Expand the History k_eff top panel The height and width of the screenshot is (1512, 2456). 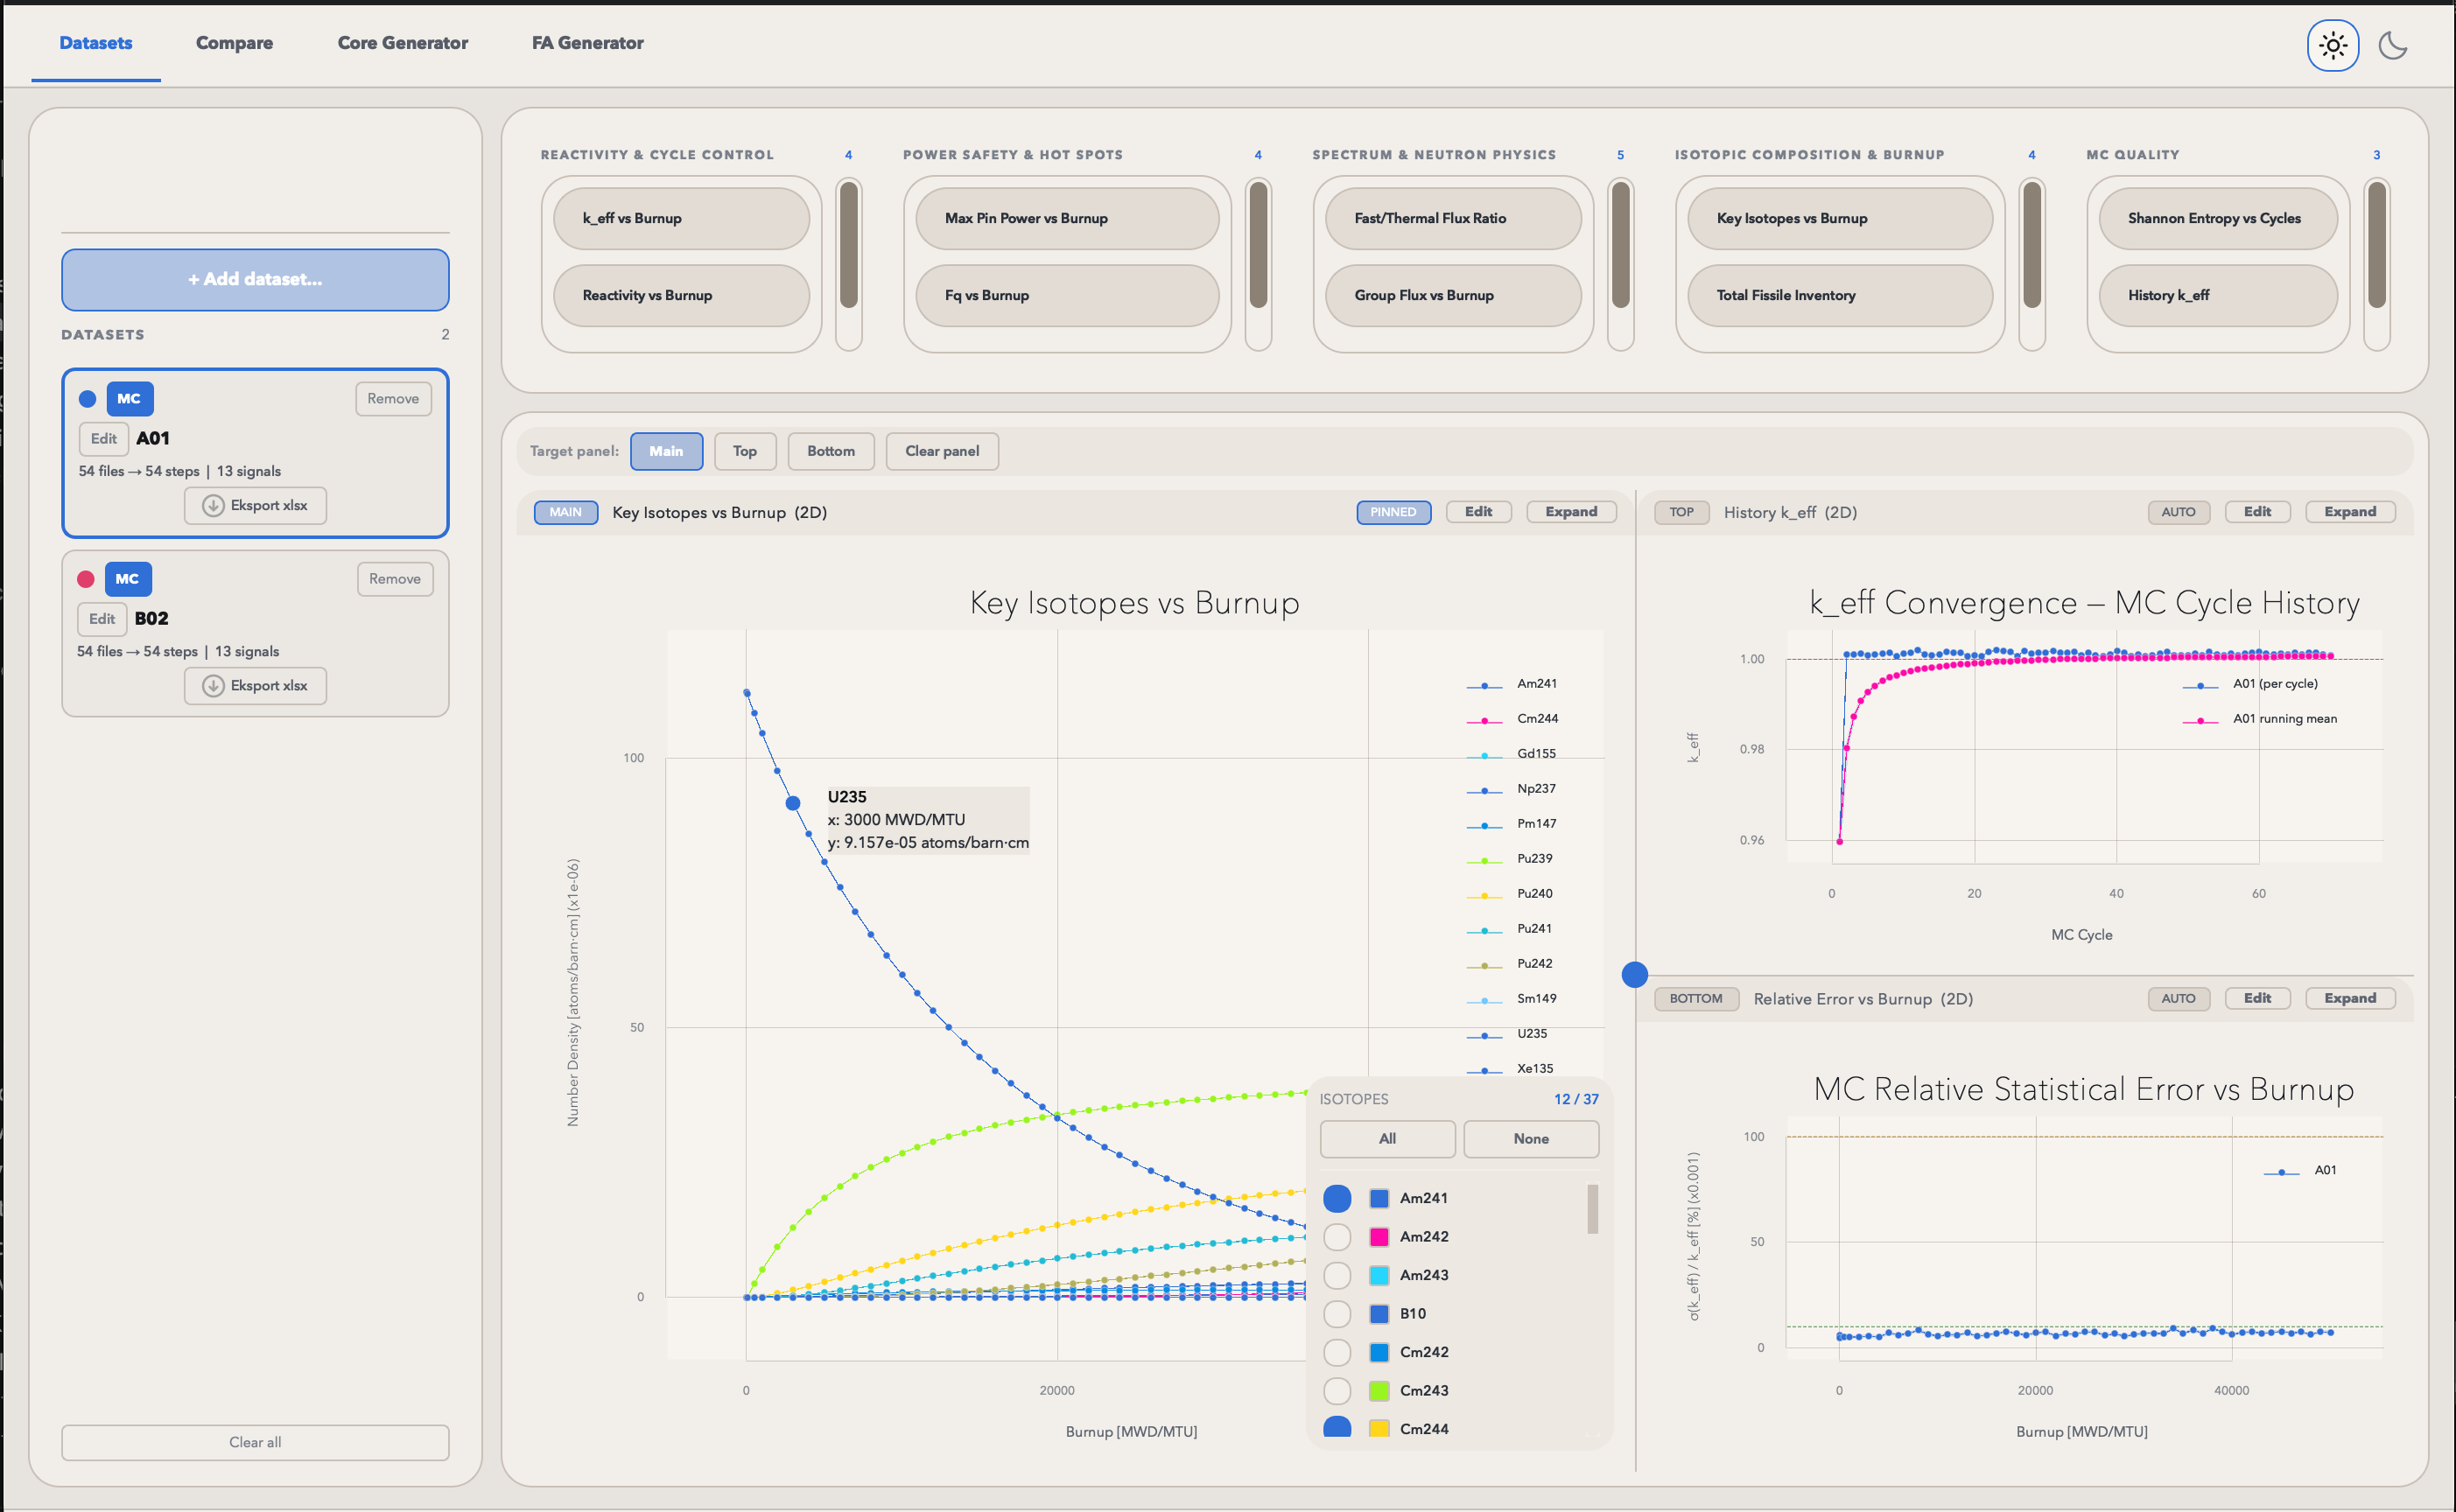click(2349, 512)
